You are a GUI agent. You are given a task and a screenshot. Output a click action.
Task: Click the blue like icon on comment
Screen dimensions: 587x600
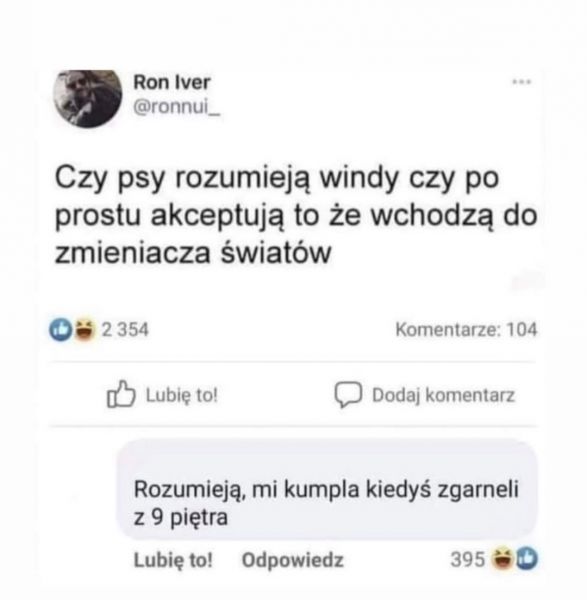[527, 559]
